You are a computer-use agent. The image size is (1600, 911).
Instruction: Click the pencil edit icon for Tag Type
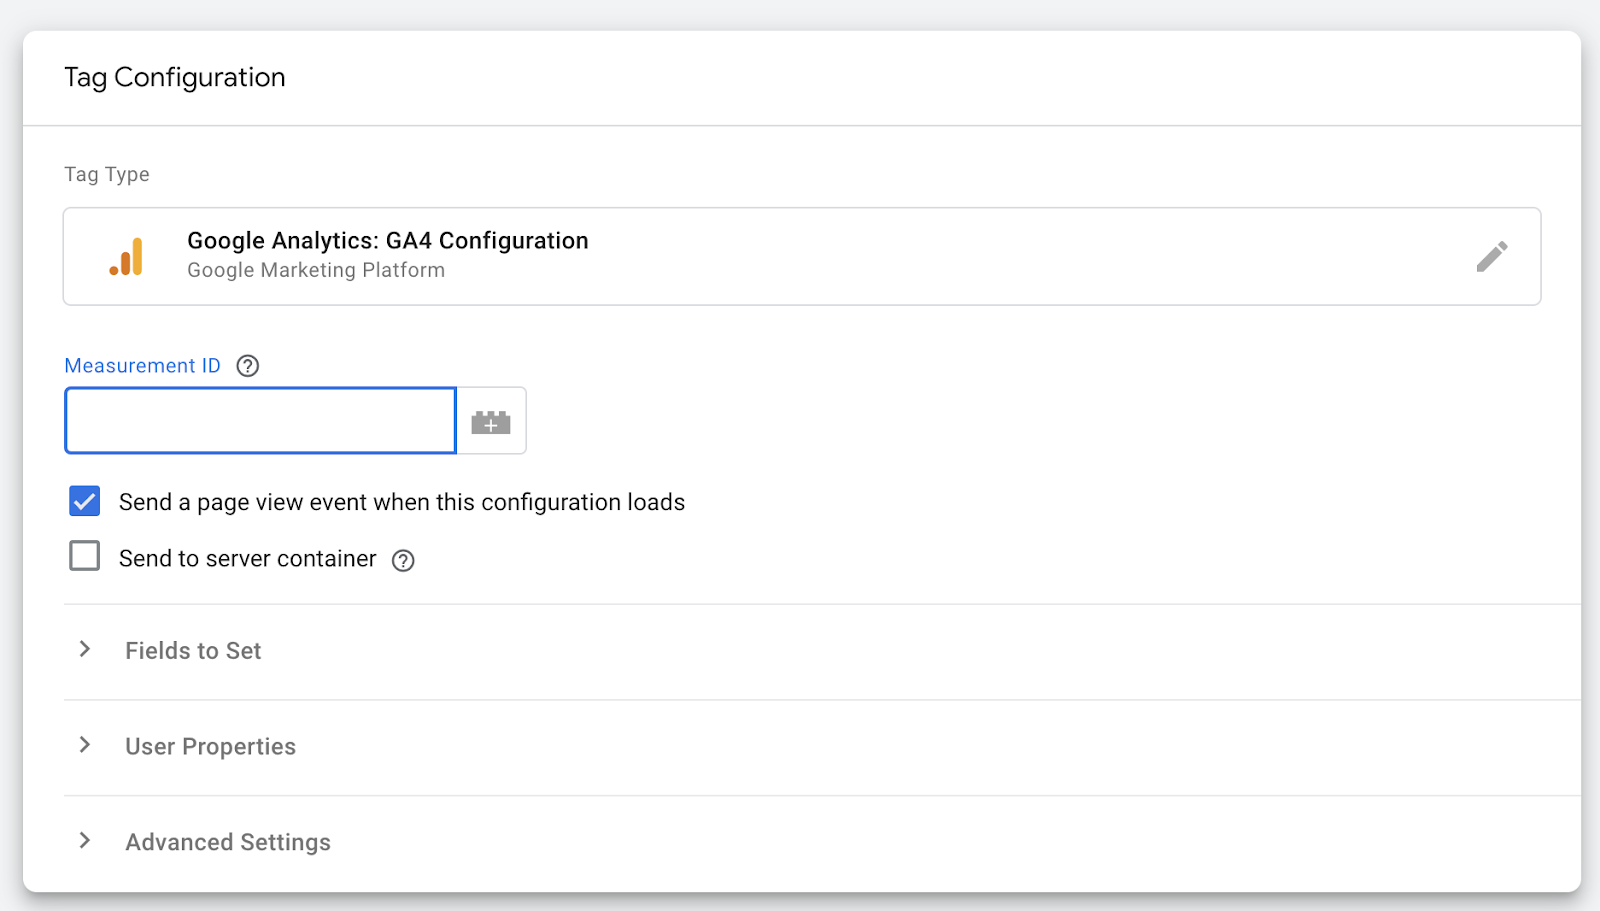coord(1491,257)
